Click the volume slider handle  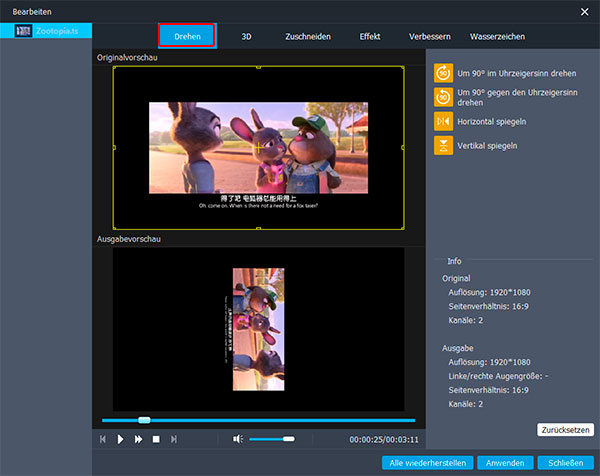(289, 439)
